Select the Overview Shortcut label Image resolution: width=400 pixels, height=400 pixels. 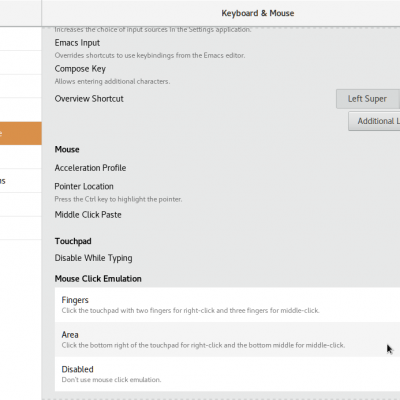click(89, 99)
